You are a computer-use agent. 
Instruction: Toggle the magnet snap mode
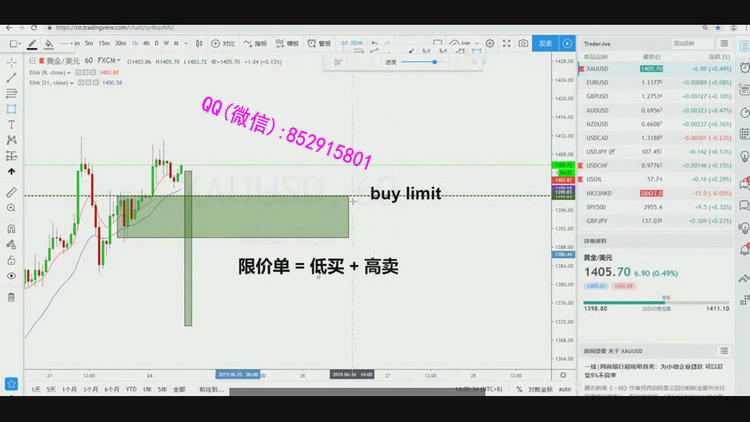pos(11,228)
